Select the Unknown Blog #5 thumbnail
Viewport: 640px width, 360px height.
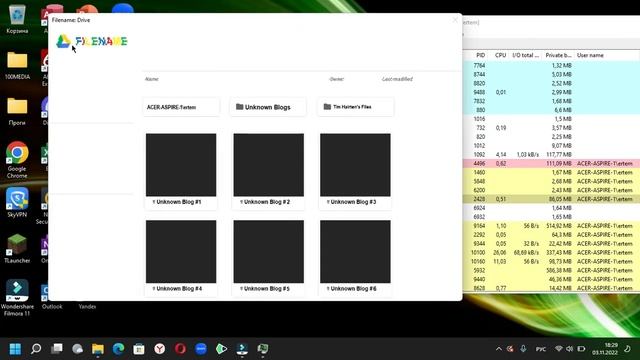269,251
